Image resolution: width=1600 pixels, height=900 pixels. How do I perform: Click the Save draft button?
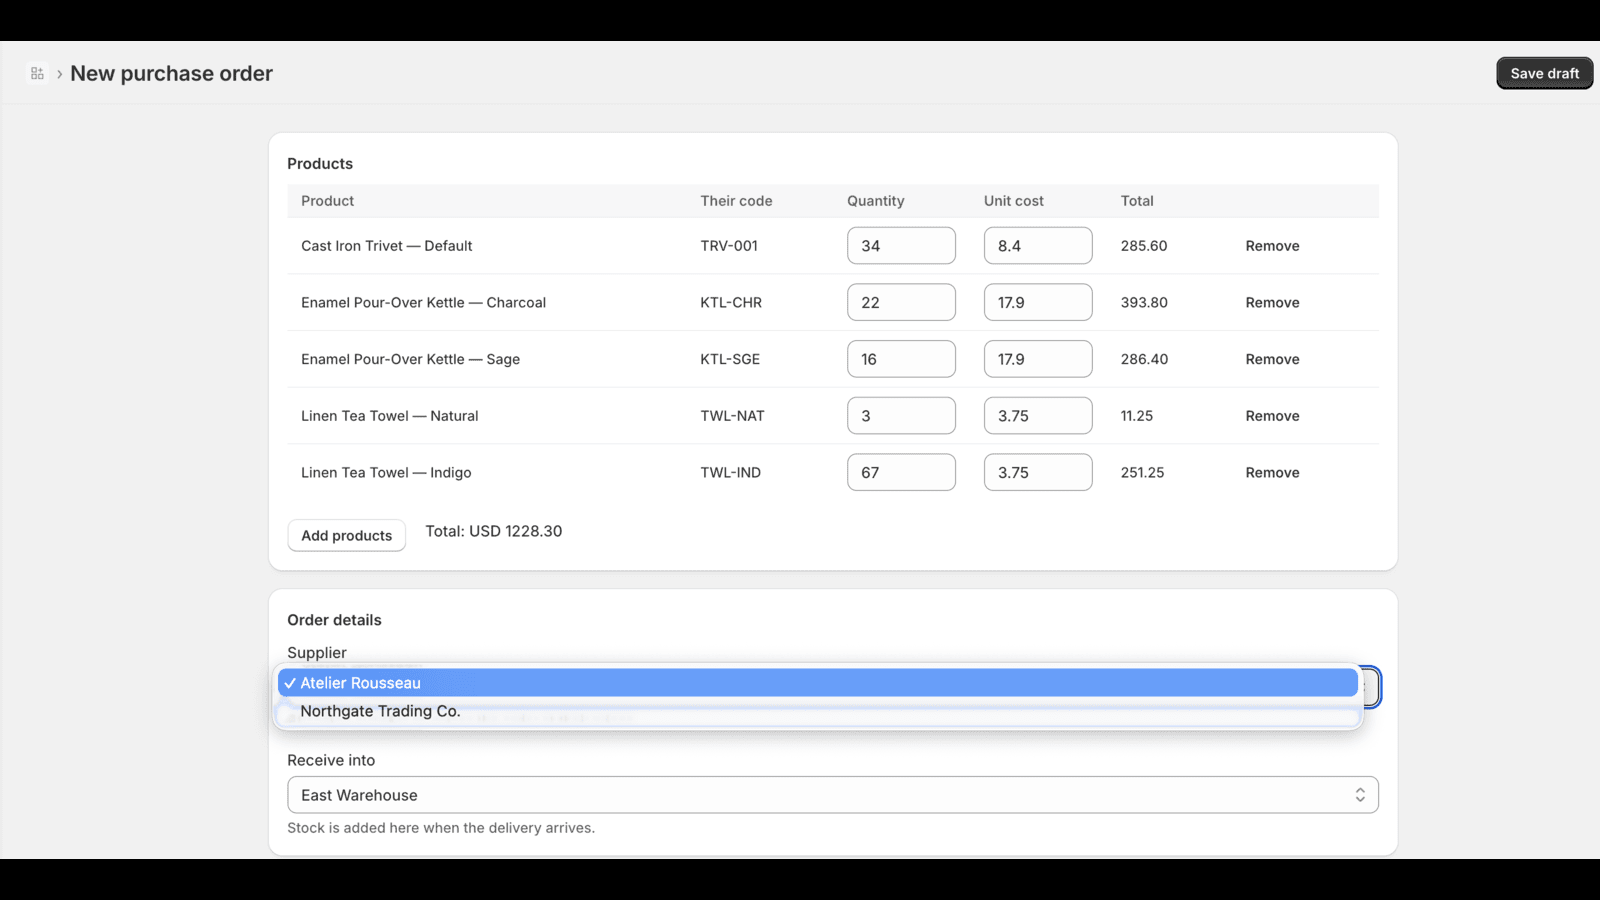(1544, 73)
